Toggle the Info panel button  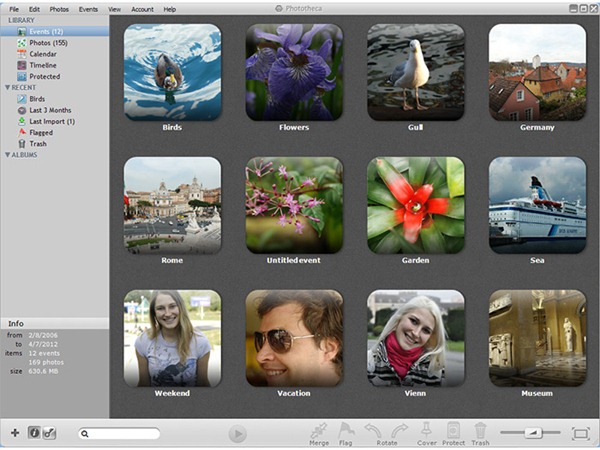(34, 433)
